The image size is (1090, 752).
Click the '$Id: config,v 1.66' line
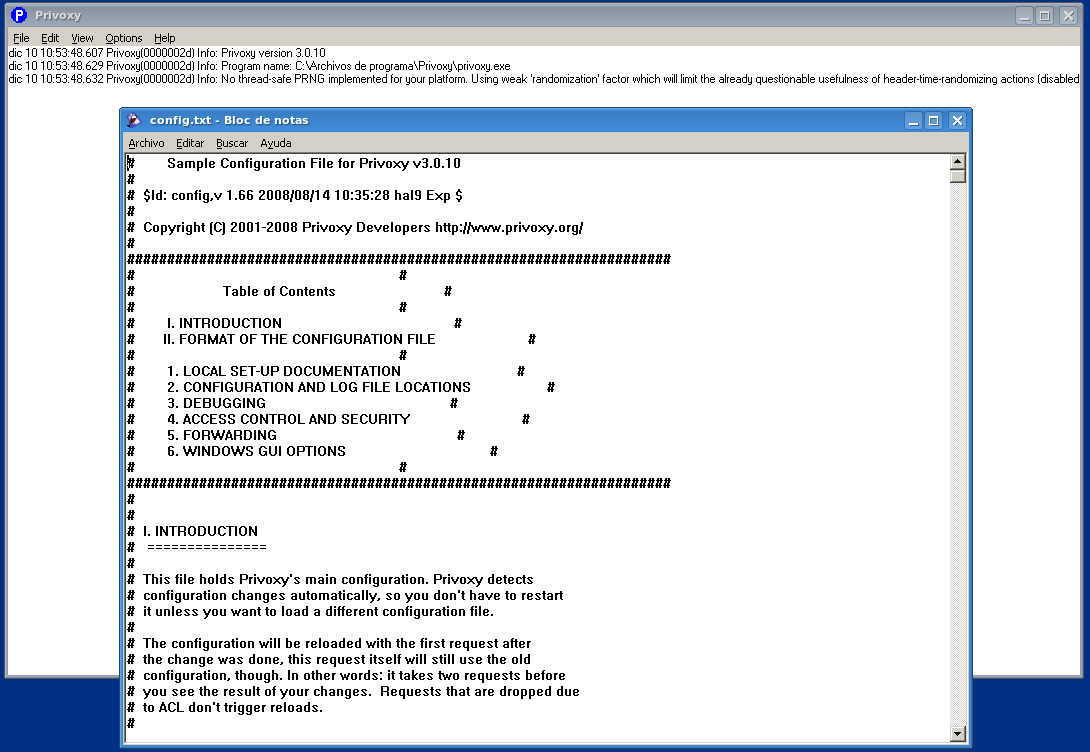[x=302, y=195]
